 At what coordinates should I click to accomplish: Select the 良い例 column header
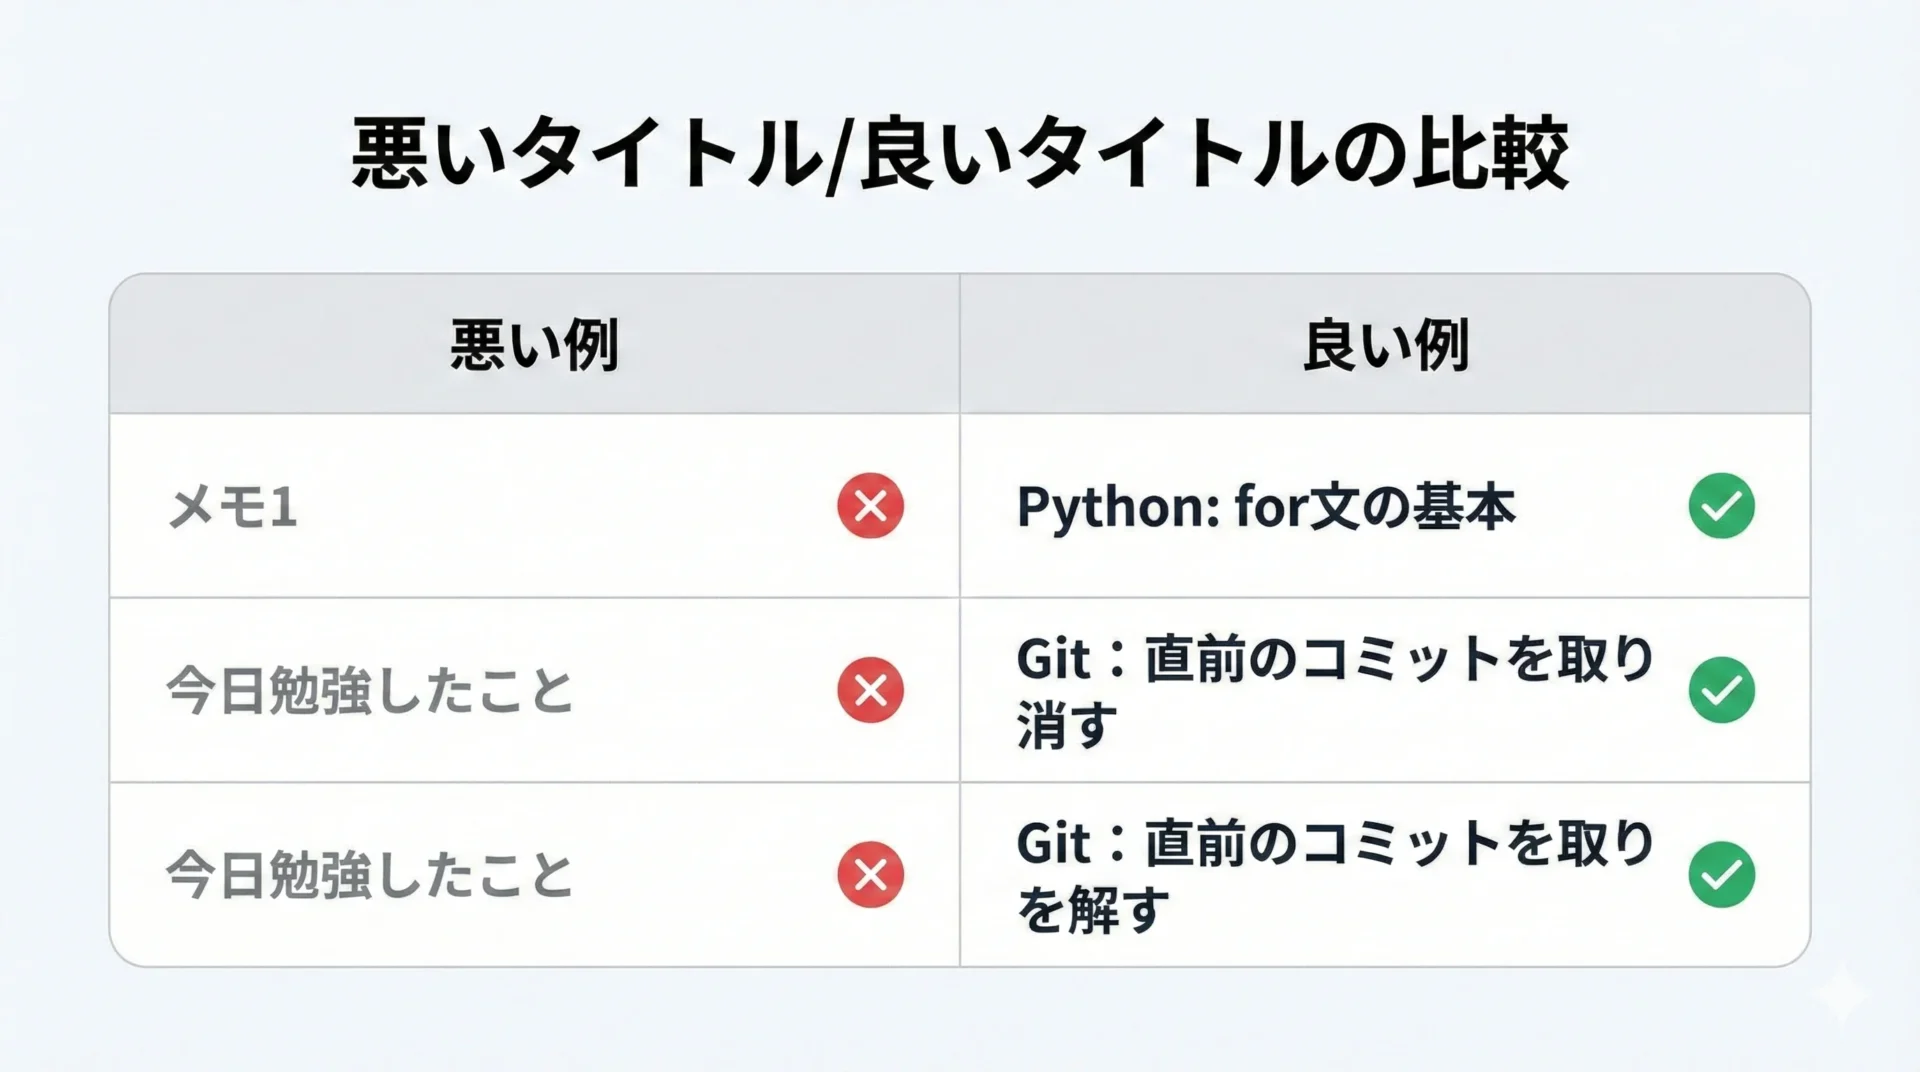point(1385,345)
